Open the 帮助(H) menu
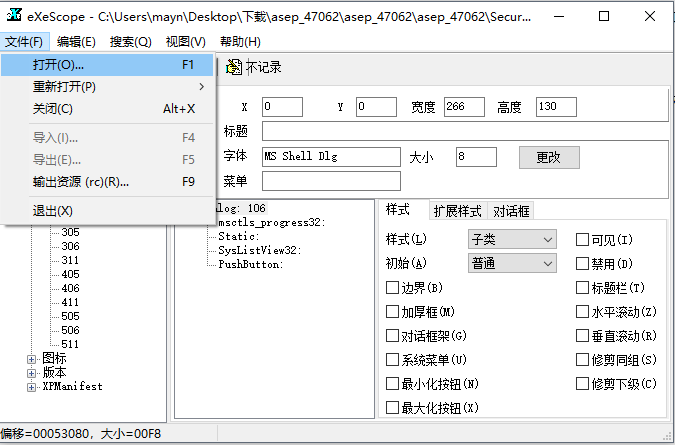The width and height of the screenshot is (675, 445). (x=240, y=42)
